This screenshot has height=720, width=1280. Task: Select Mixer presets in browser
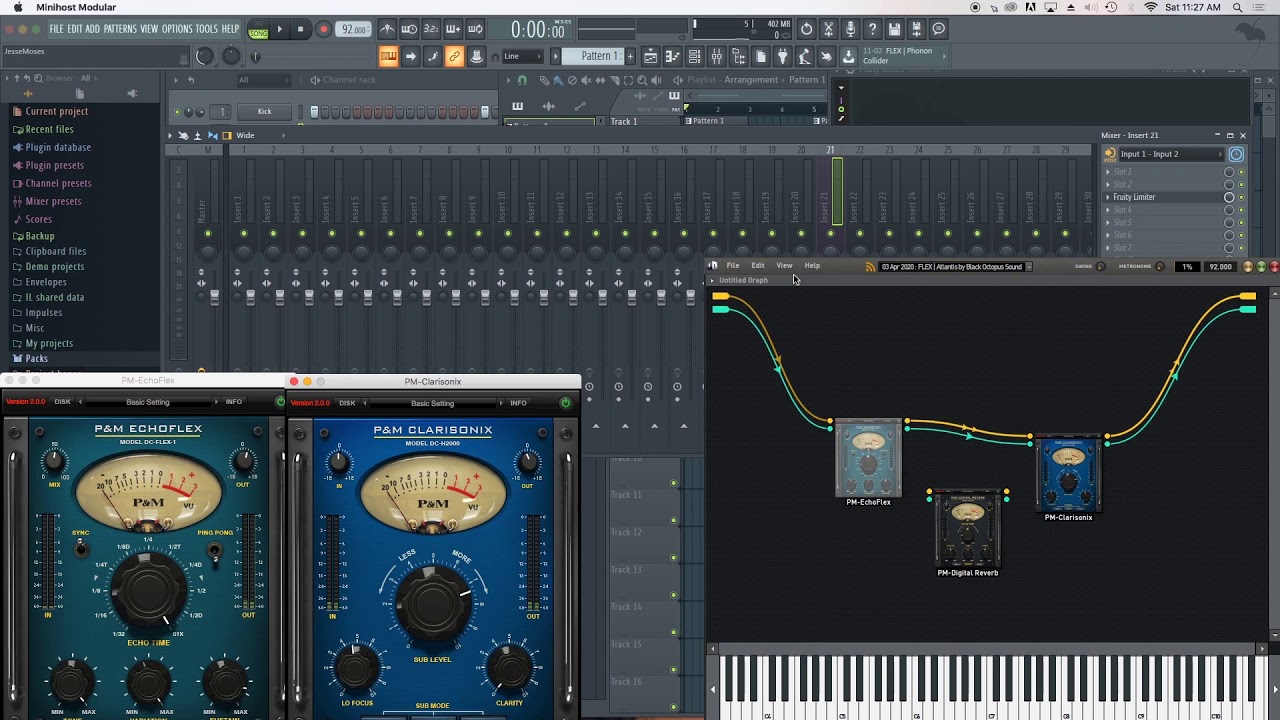(x=53, y=201)
